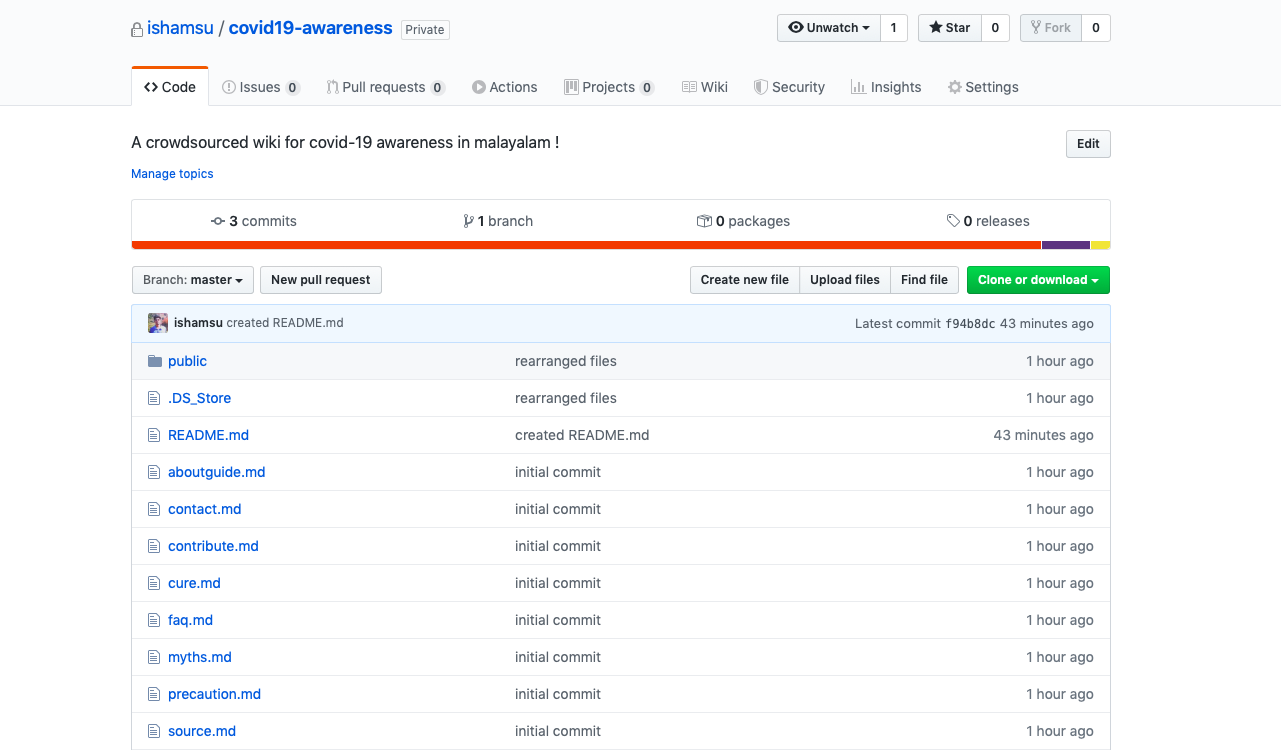This screenshot has width=1281, height=750.
Task: Click the lock icon before ishamsu
Action: tap(137, 30)
